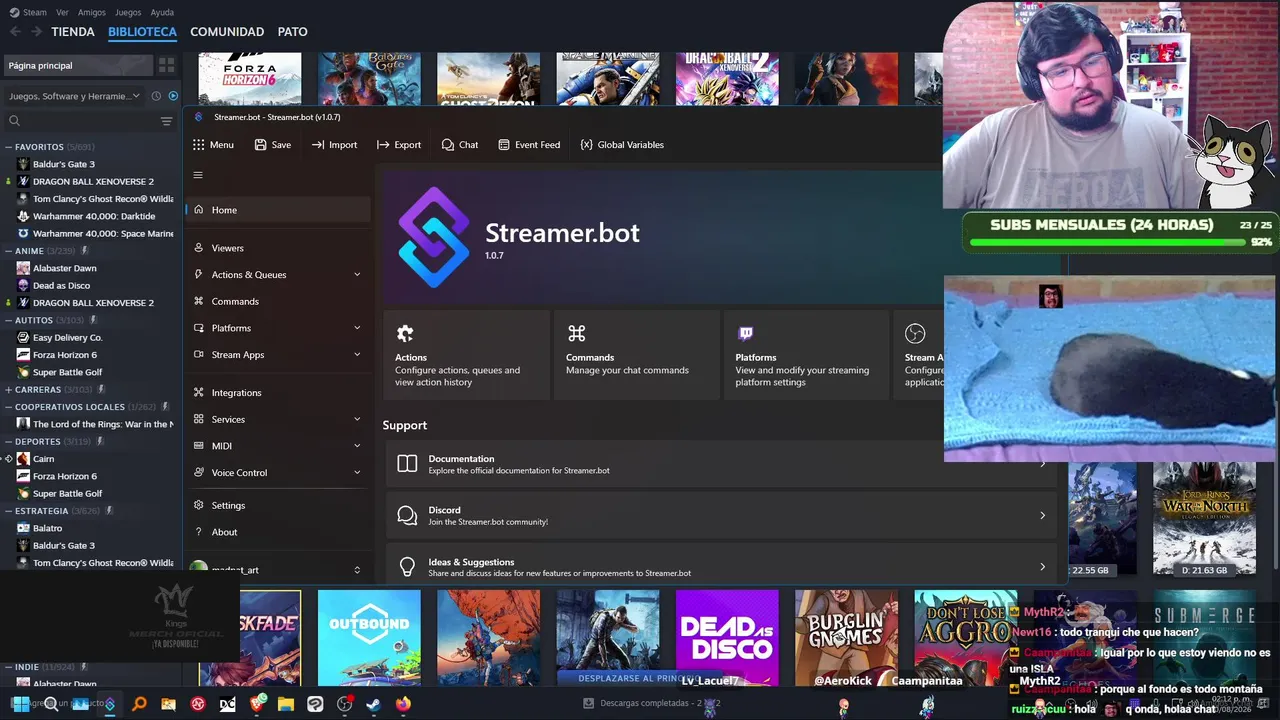The height and width of the screenshot is (720, 1280).
Task: Open the Steam PATO profile tab
Action: click(x=292, y=32)
